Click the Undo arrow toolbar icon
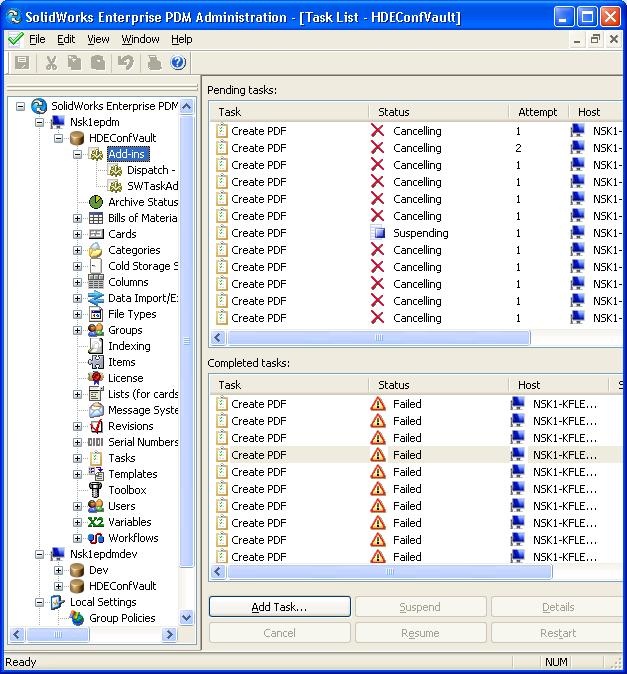 pos(125,63)
